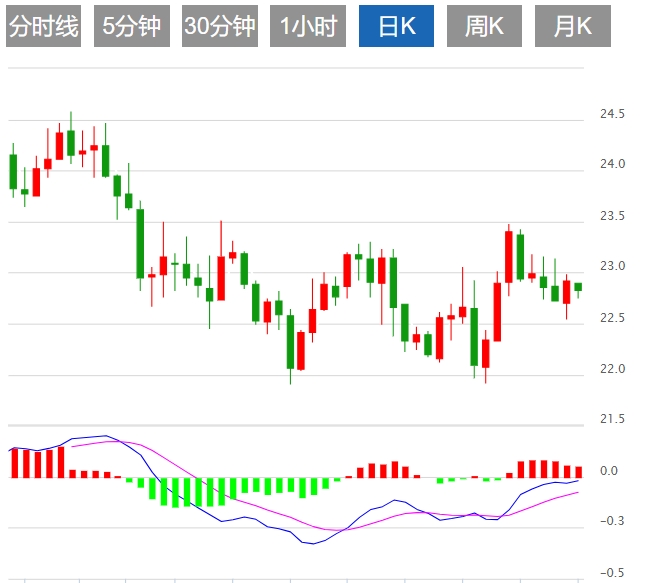The height and width of the screenshot is (583, 646).
Task: Click the first green candlestick at far left
Action: pos(13,171)
